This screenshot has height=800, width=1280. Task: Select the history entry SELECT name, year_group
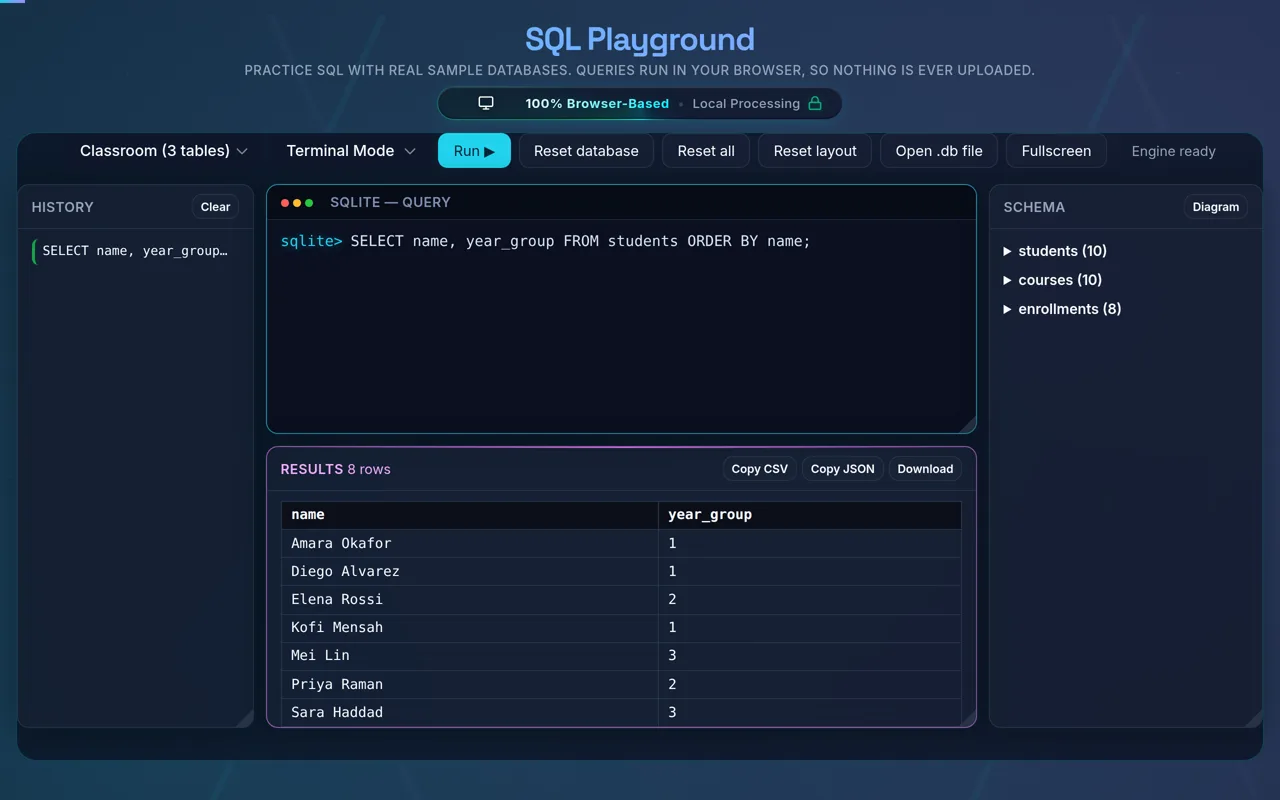(136, 251)
